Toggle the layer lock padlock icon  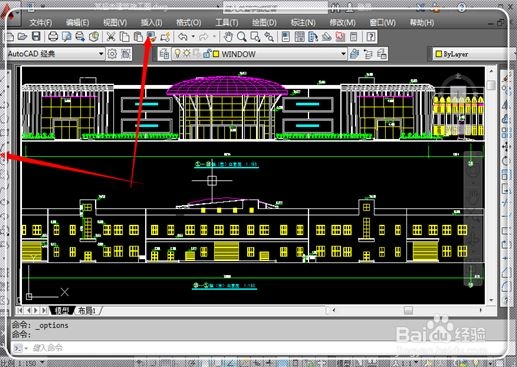tap(207, 53)
